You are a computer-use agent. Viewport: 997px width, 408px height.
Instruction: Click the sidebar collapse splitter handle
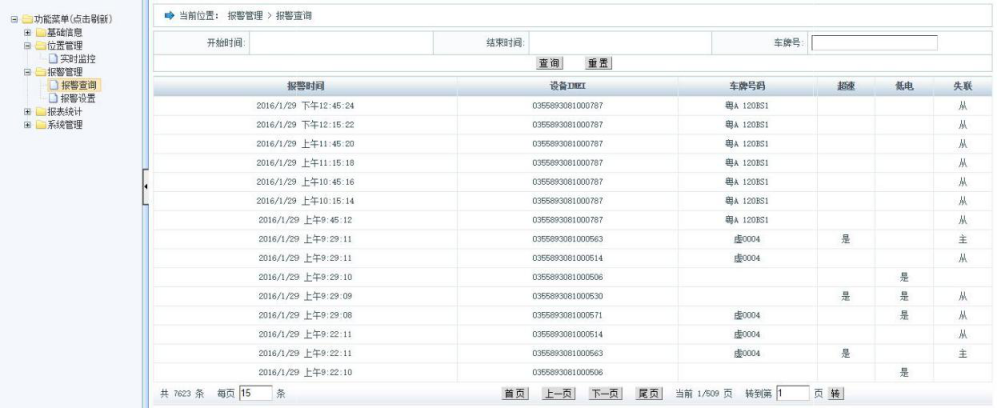point(145,187)
